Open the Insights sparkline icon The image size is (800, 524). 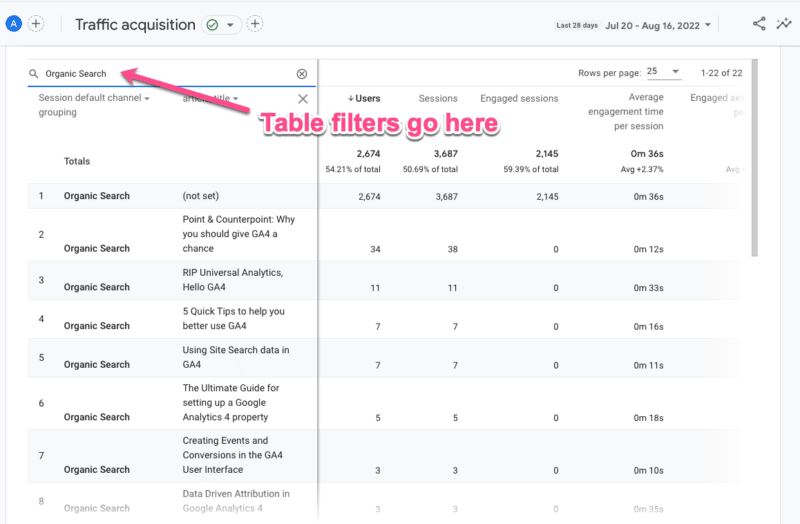point(783,24)
